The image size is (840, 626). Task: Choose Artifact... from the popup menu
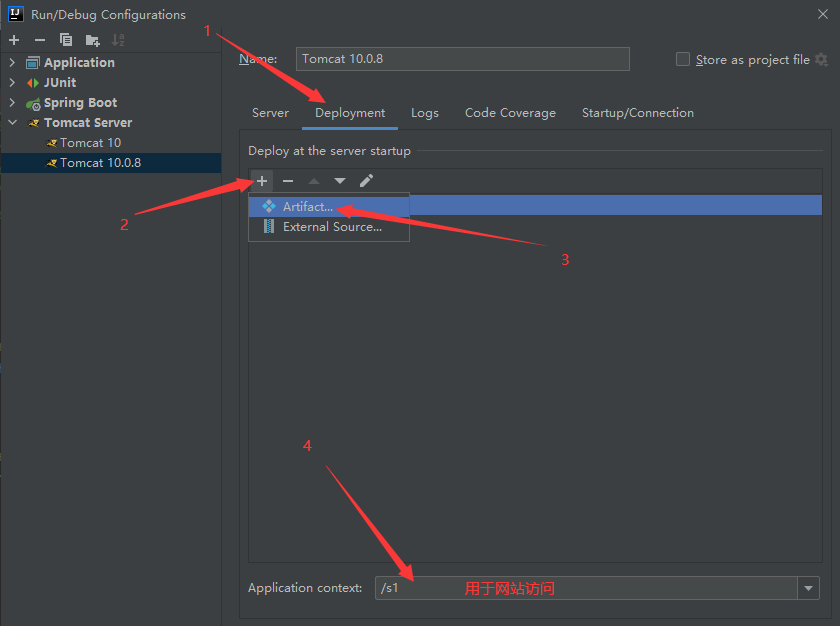click(x=329, y=206)
